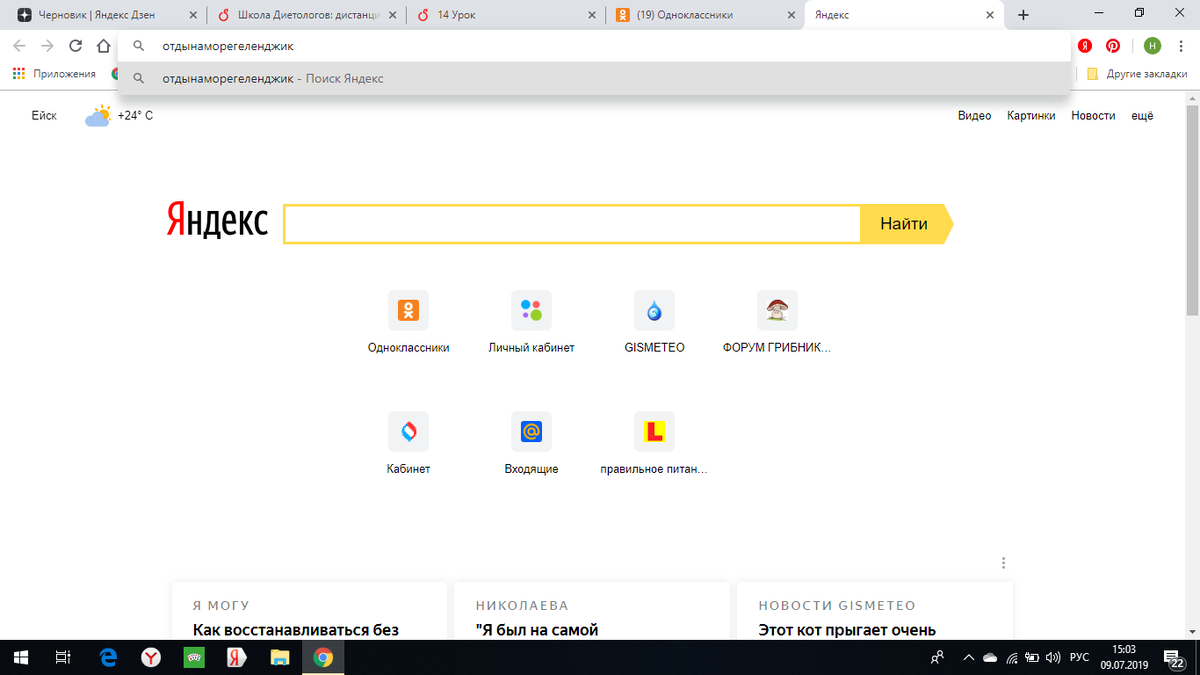
Task: Open the three-dot options above news cards
Action: 1003,563
